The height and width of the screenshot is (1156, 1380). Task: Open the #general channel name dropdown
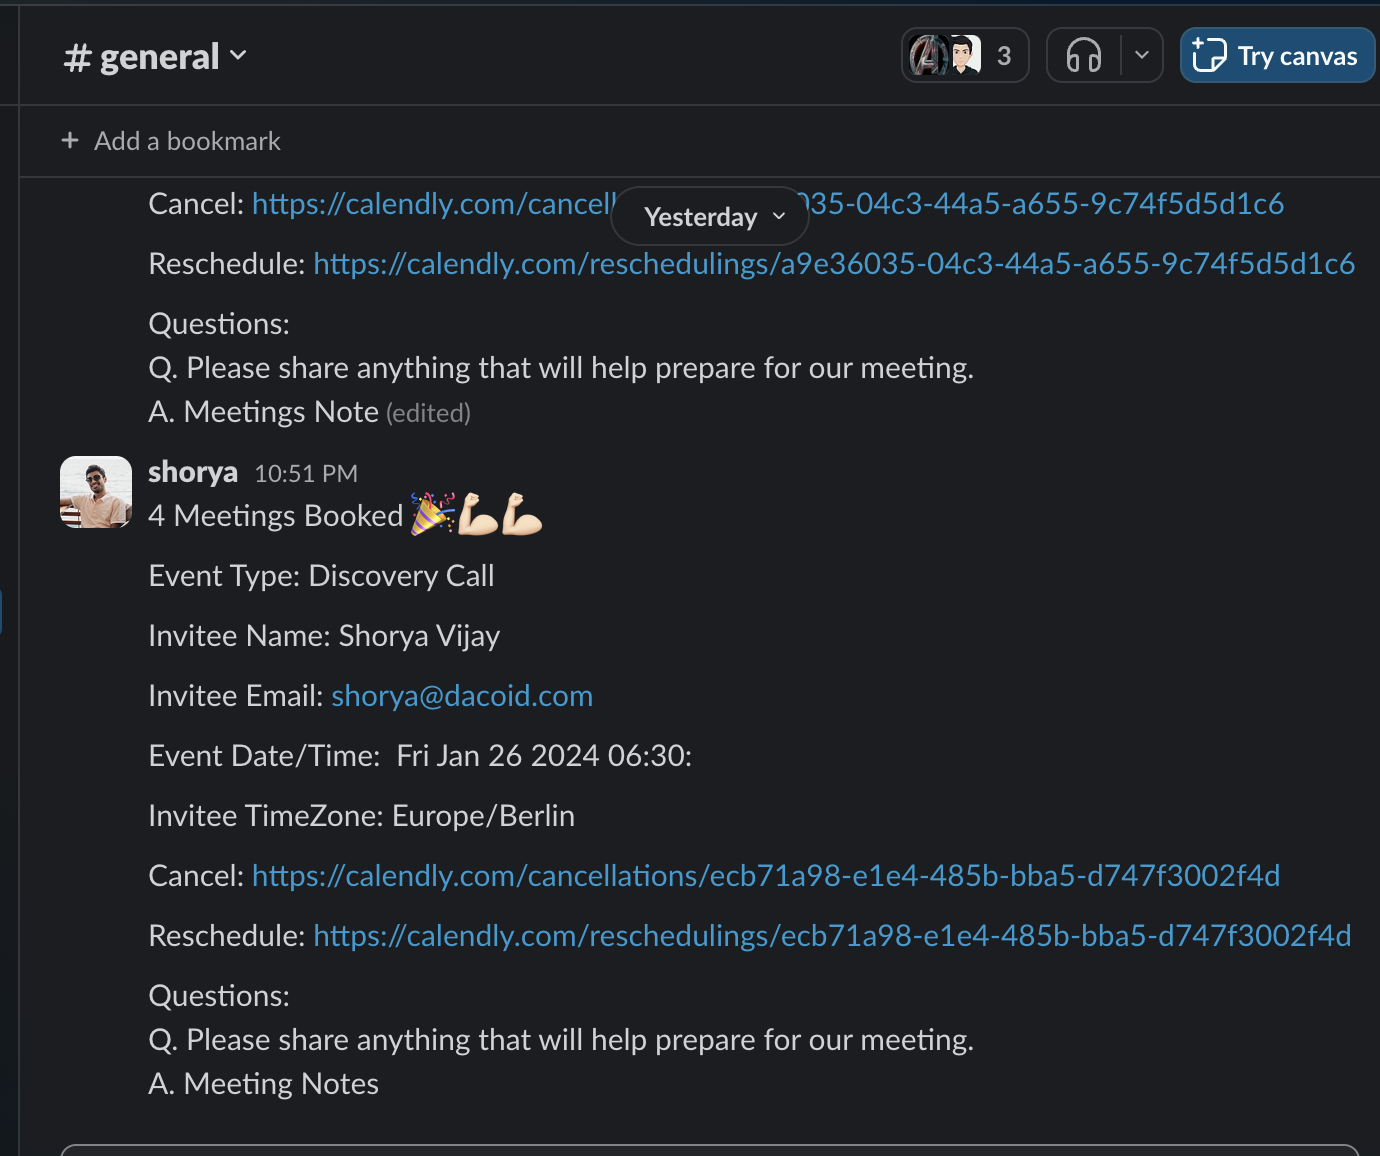tap(155, 57)
